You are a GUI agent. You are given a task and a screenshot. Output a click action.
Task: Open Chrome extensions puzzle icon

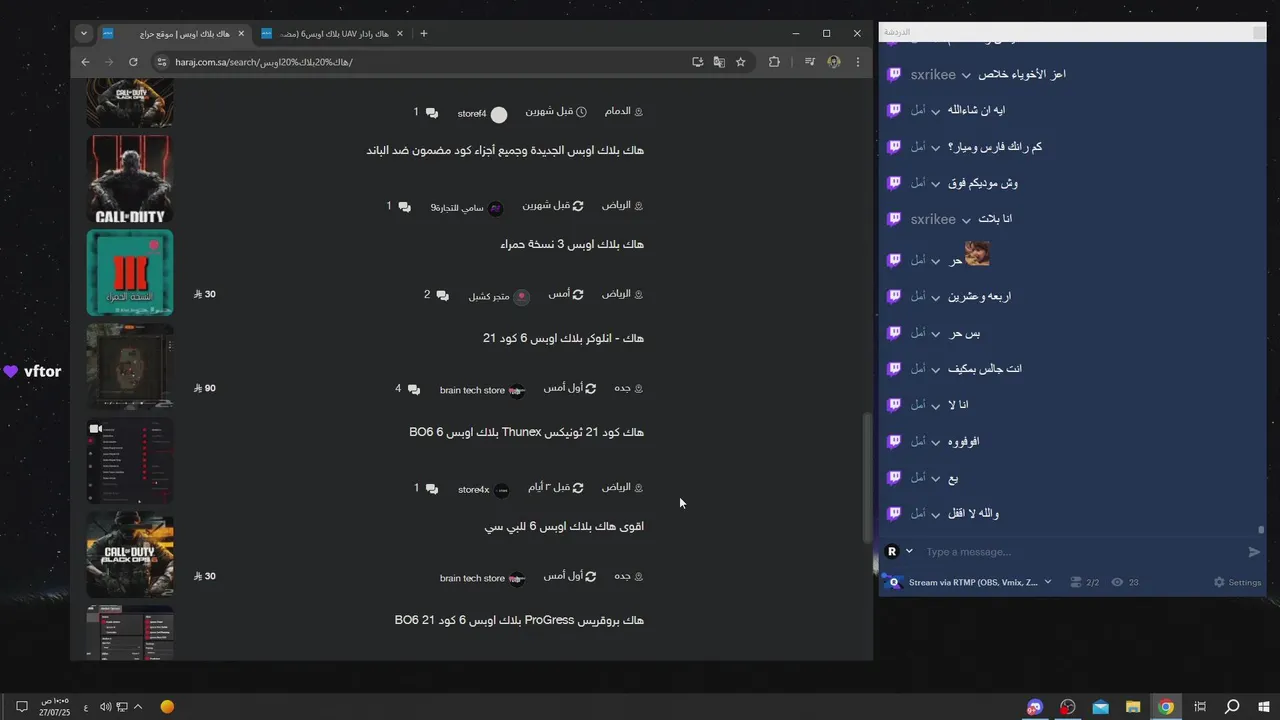(x=774, y=62)
